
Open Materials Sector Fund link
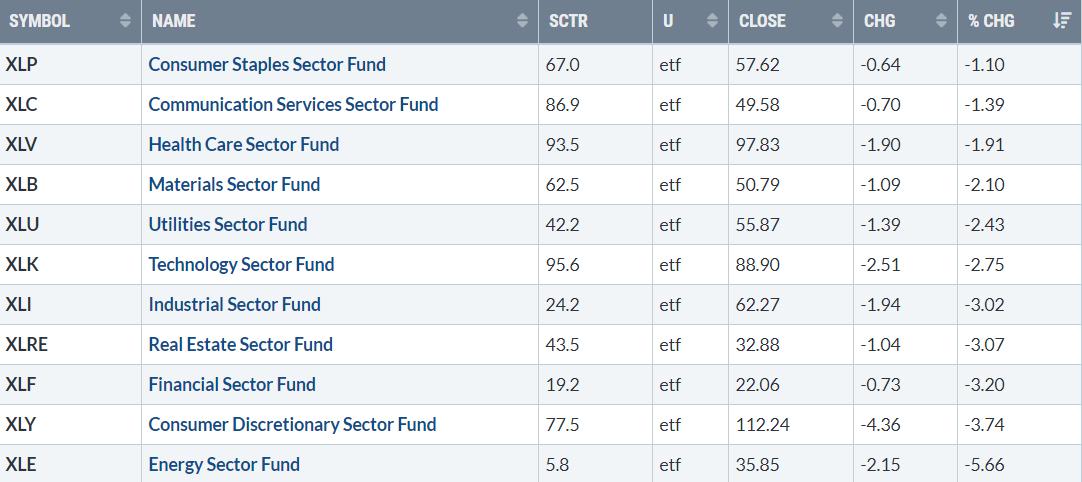click(234, 184)
